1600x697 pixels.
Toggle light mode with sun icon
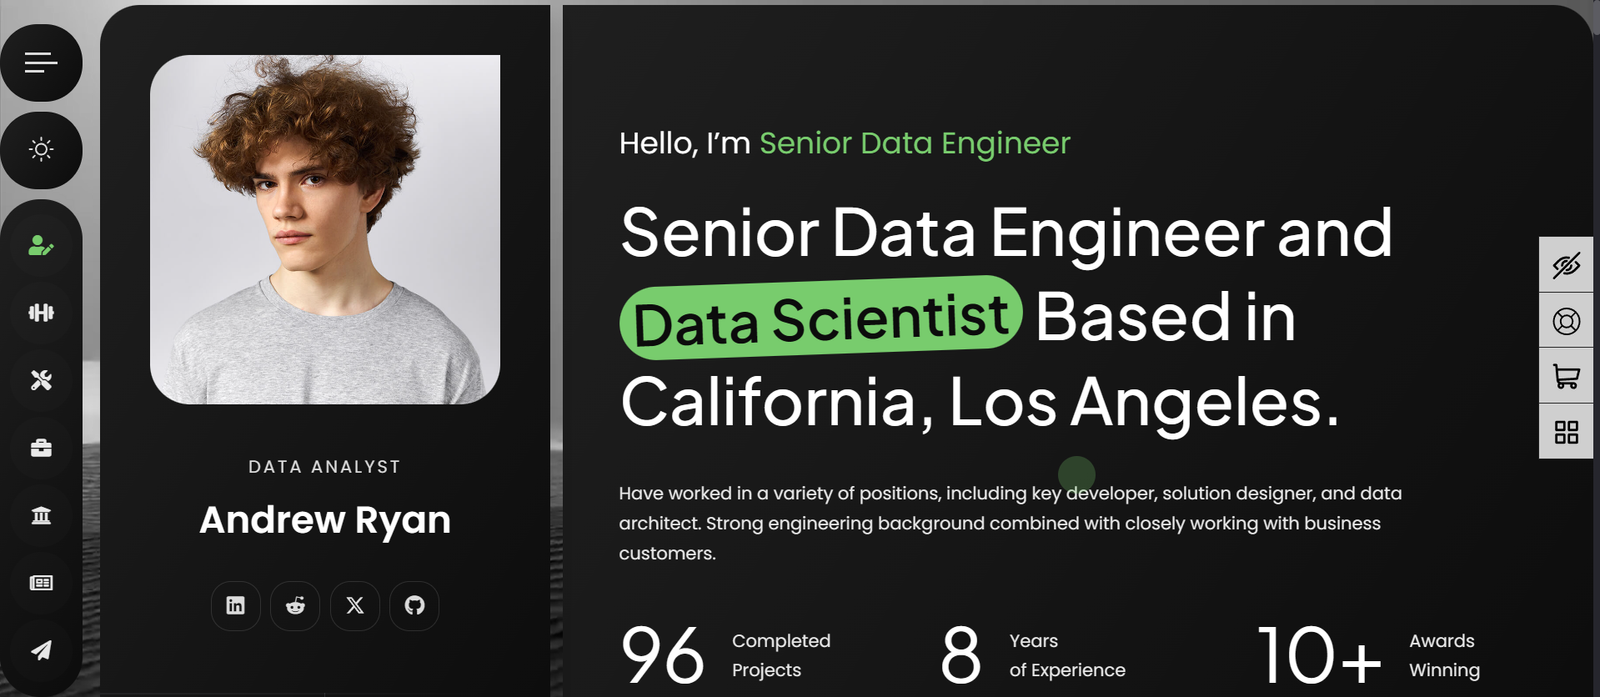pos(41,150)
